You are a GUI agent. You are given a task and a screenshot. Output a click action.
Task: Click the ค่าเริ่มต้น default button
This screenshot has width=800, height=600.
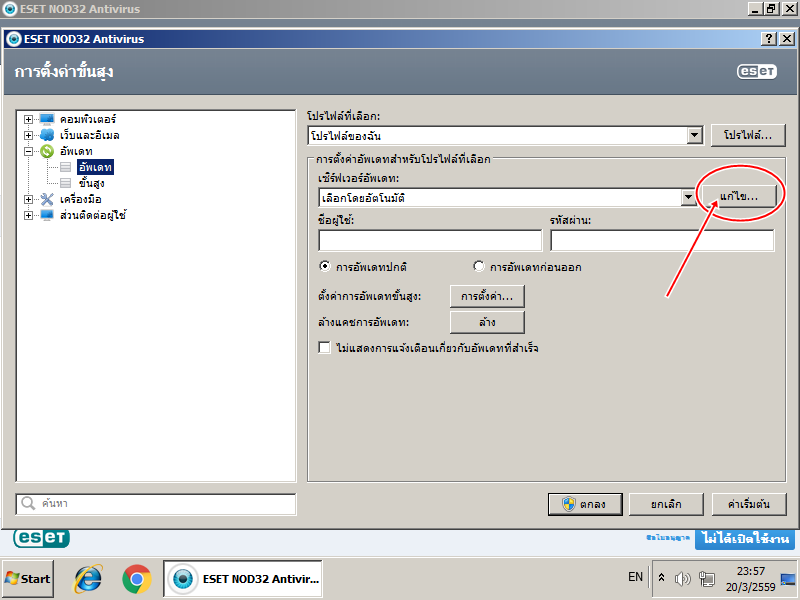748,504
